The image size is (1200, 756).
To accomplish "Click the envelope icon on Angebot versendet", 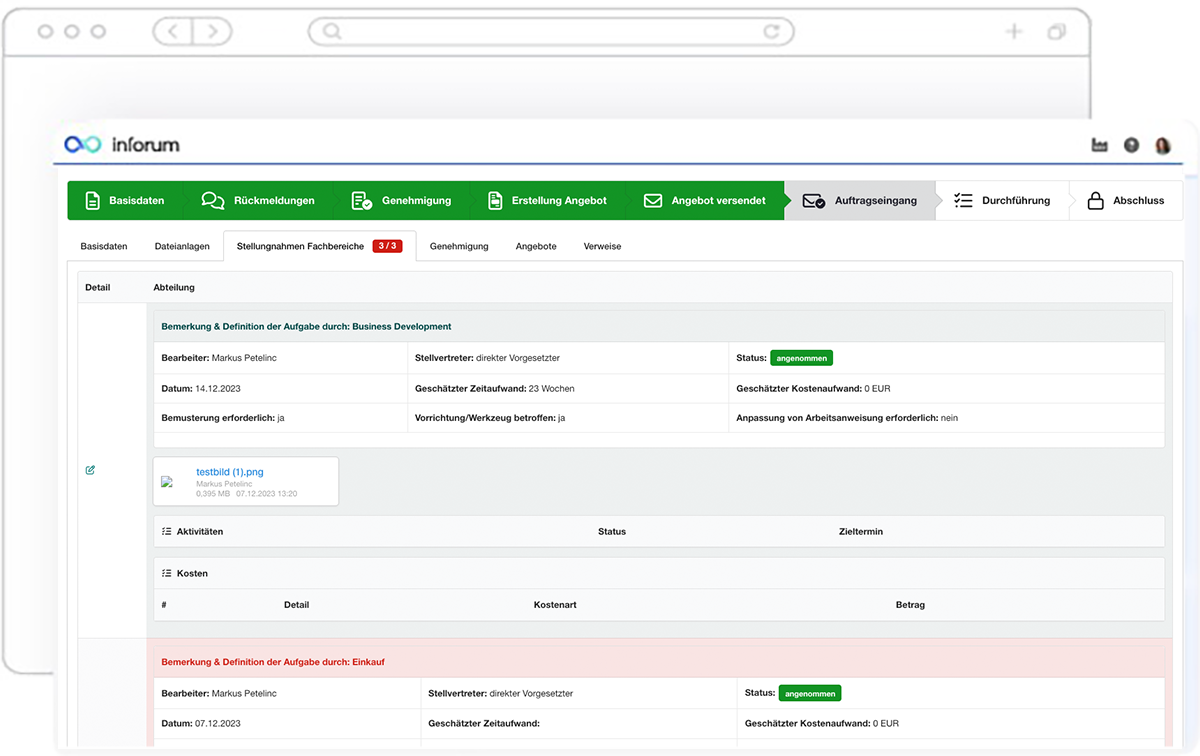I will (653, 200).
